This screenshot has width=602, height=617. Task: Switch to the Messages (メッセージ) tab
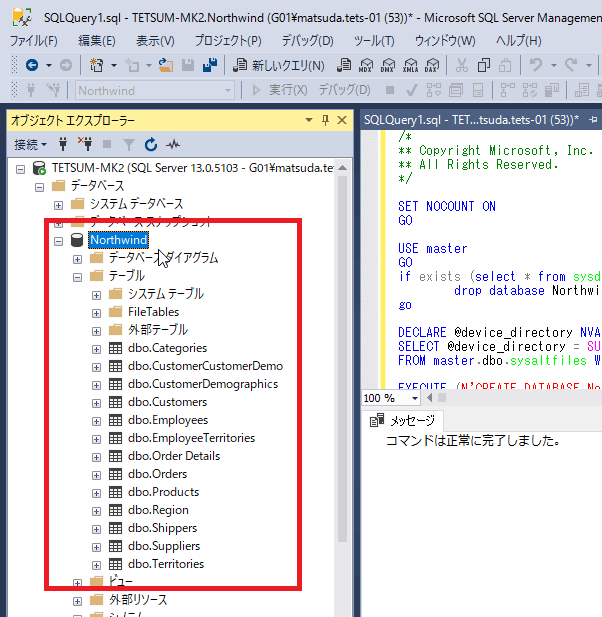[403, 420]
